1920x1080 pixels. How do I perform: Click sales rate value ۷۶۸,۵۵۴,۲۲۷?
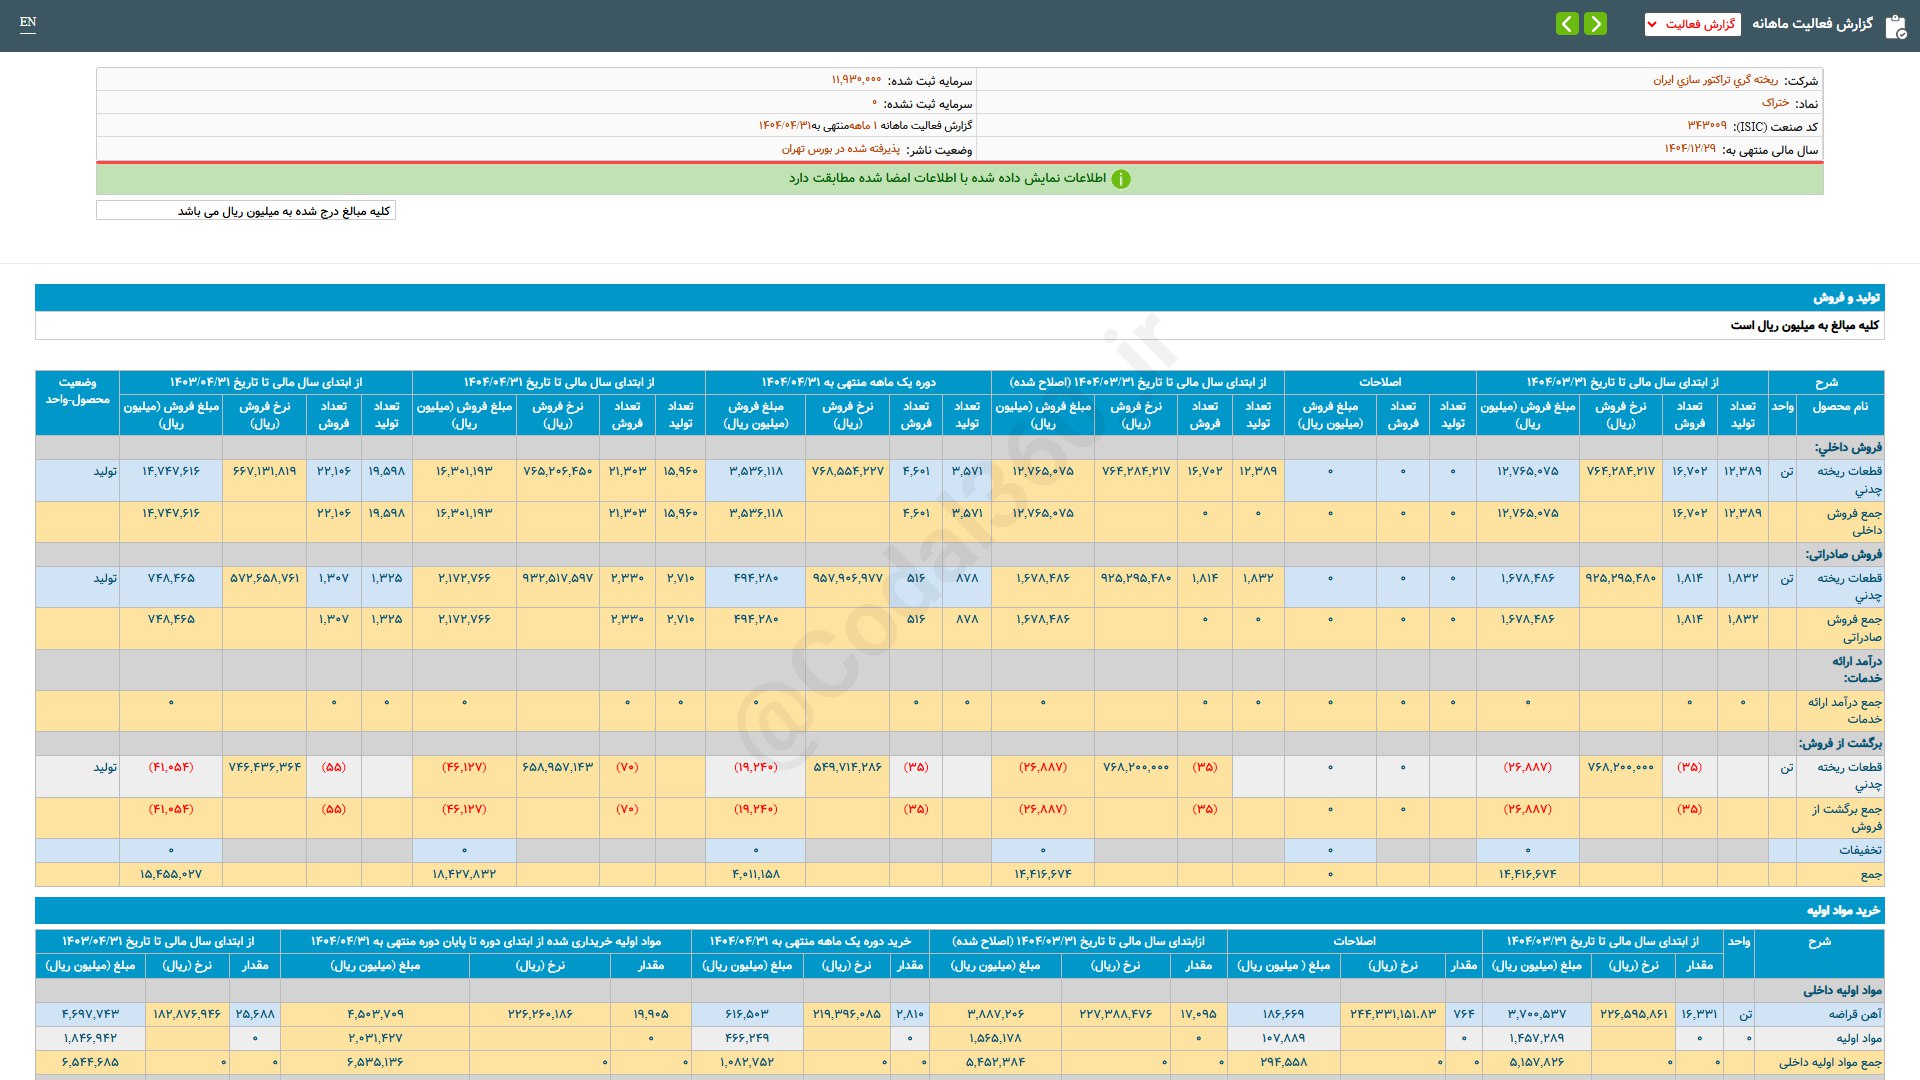pyautogui.click(x=847, y=471)
